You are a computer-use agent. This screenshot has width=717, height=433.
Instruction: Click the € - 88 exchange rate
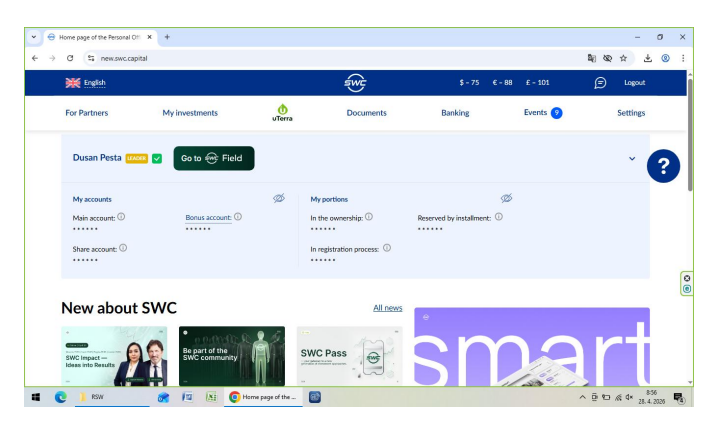point(502,83)
